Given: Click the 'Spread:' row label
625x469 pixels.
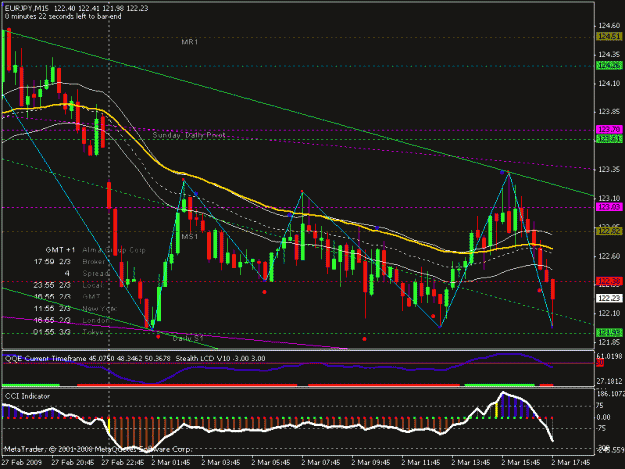Looking at the screenshot, I should (96, 273).
